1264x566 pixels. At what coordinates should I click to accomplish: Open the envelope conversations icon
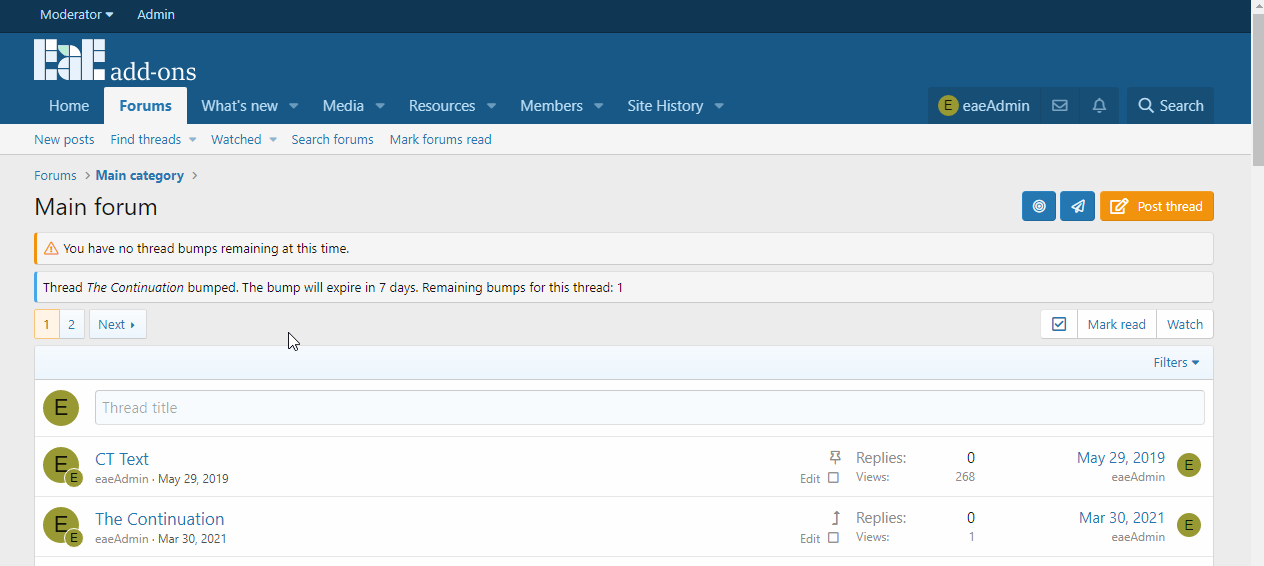click(x=1060, y=106)
